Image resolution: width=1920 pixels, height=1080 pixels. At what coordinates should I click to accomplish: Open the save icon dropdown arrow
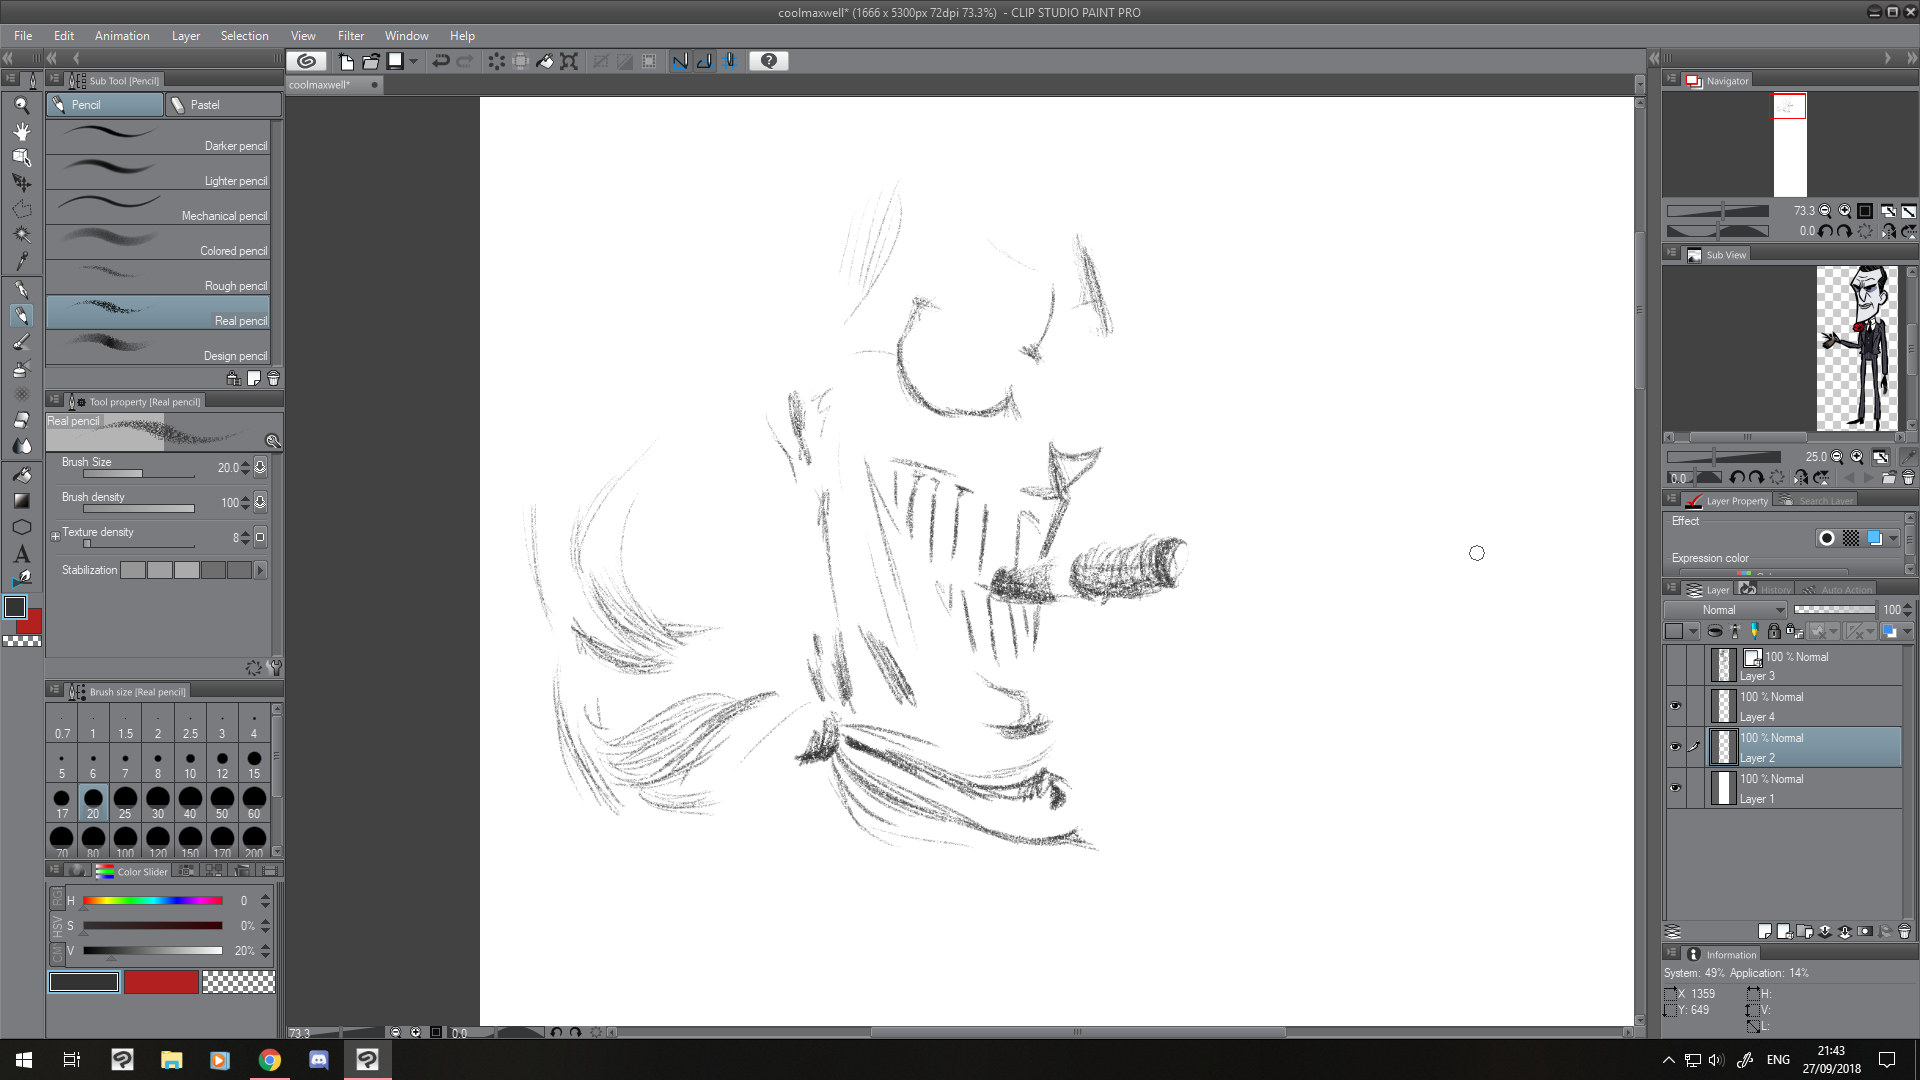(413, 61)
